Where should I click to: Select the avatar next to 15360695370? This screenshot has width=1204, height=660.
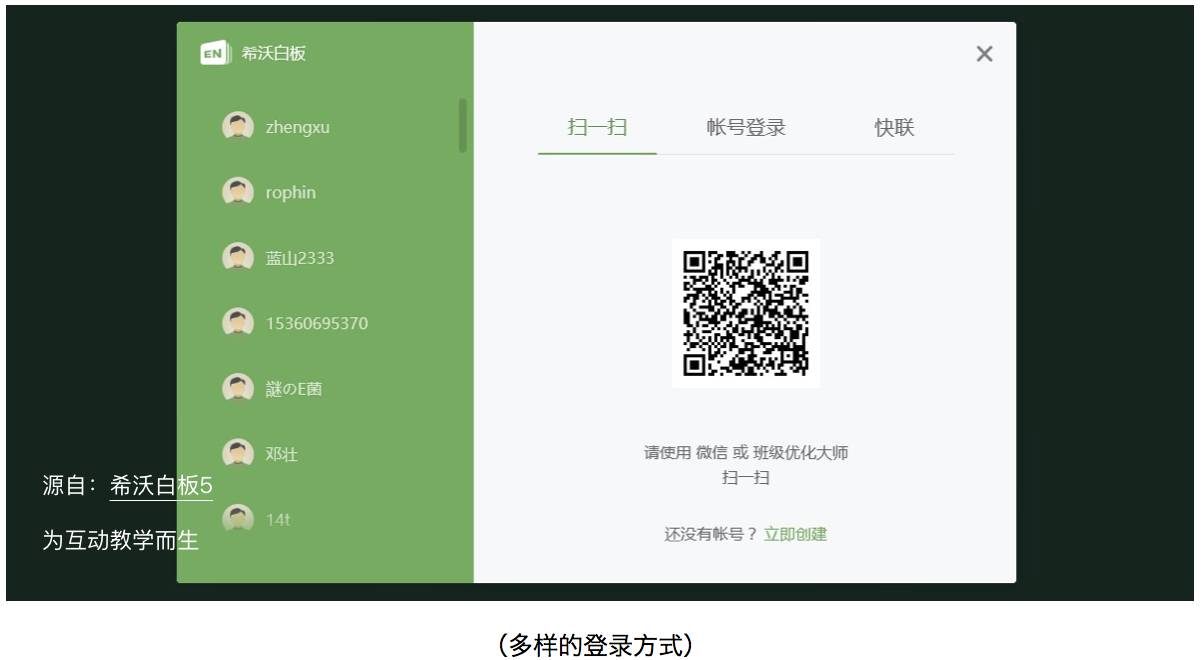237,323
